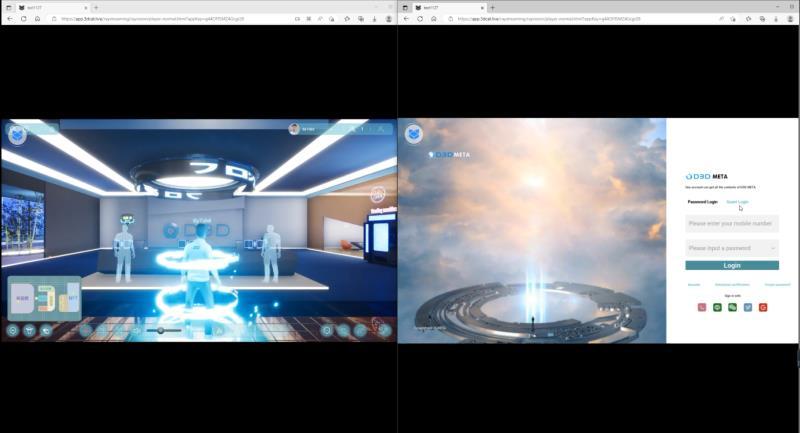Click the user avatar in the scene header
This screenshot has height=433, width=800.
[x=294, y=129]
